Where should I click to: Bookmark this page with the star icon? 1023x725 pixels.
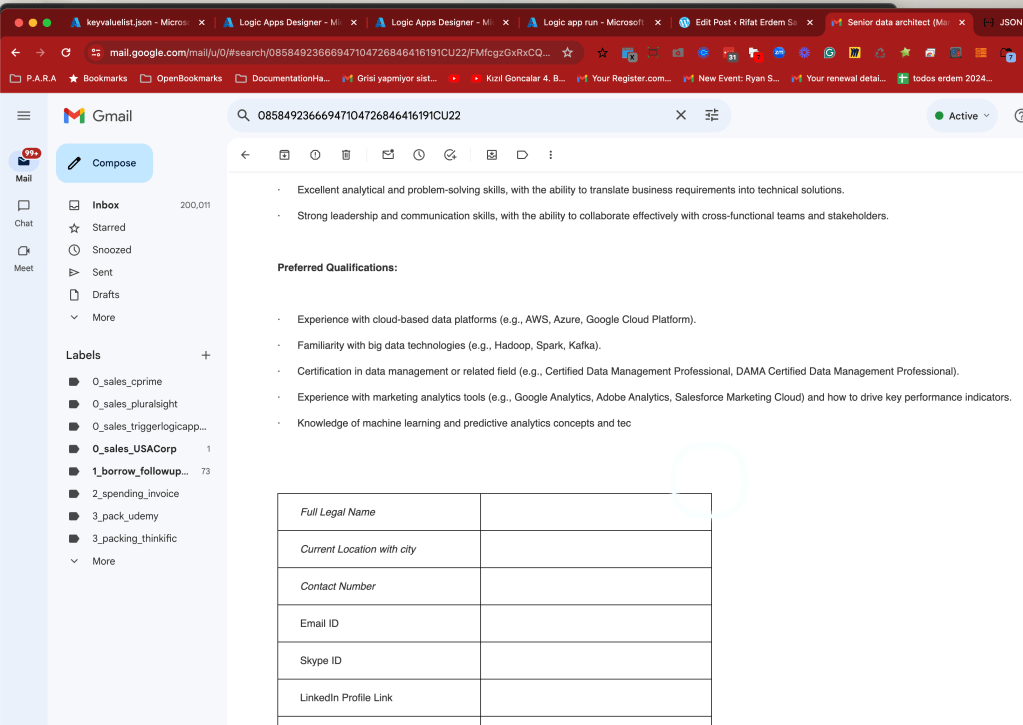[x=568, y=52]
